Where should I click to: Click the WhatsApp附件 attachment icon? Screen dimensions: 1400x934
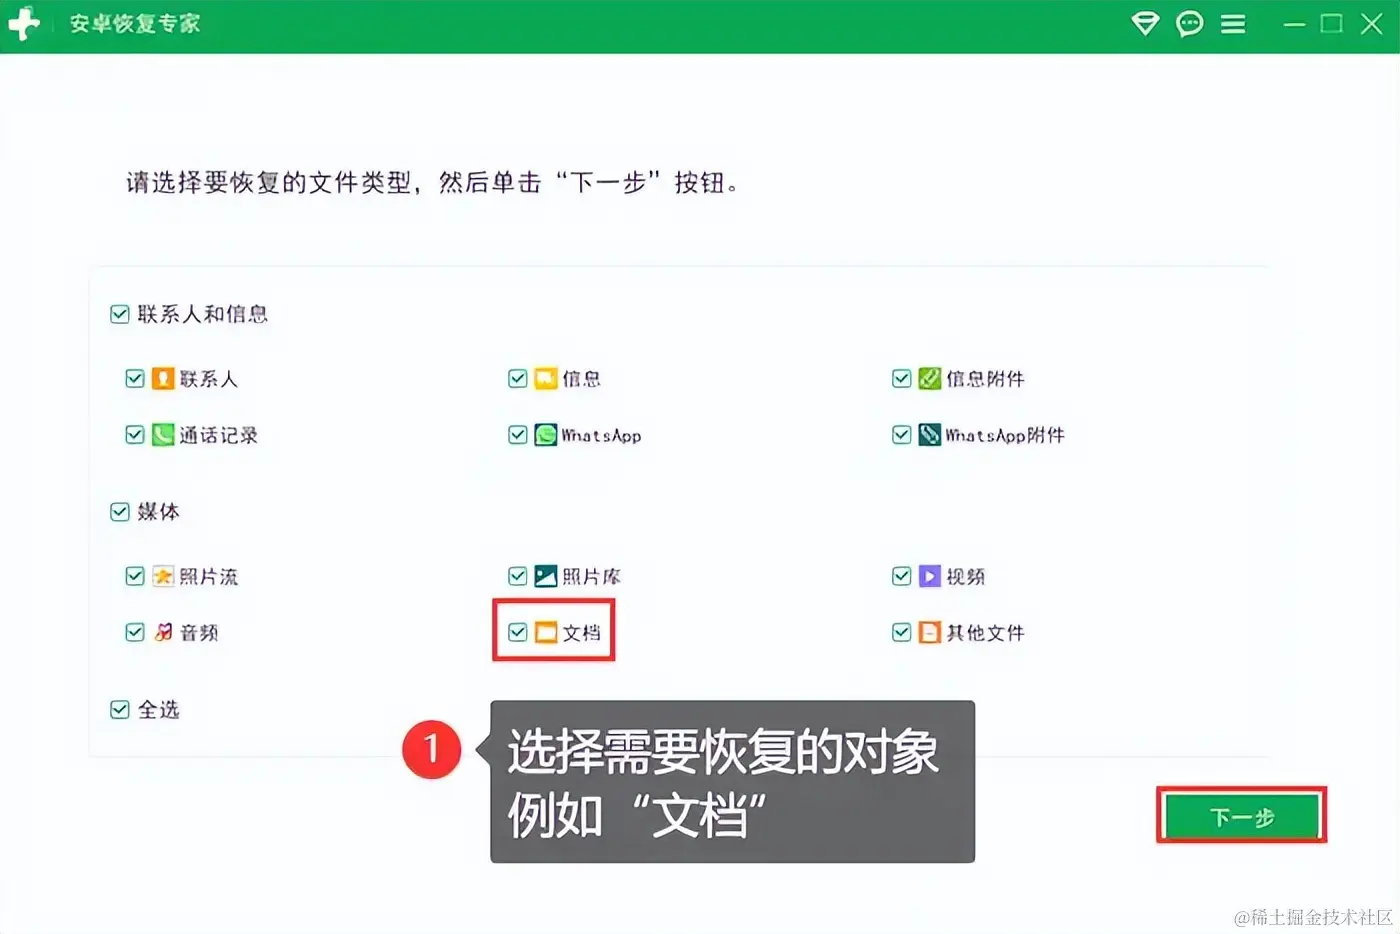coord(930,435)
